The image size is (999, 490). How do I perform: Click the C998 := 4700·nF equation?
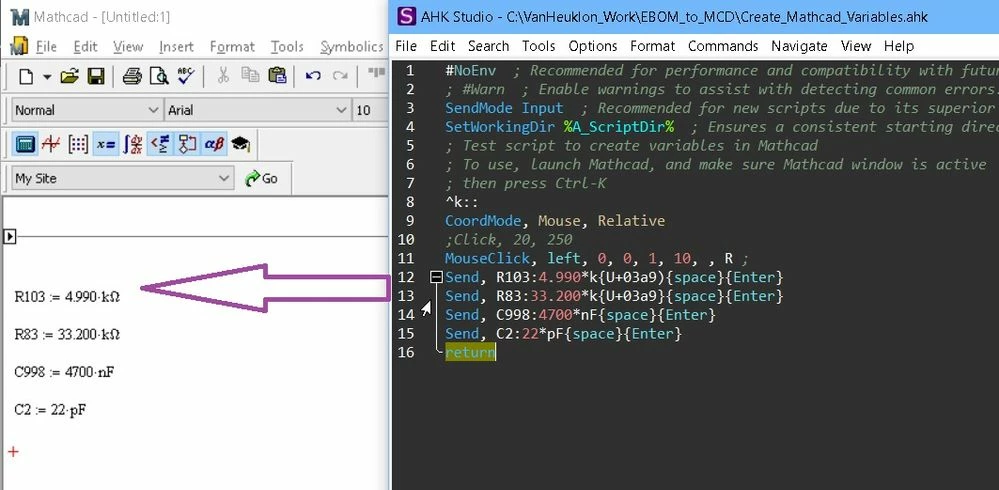point(64,372)
